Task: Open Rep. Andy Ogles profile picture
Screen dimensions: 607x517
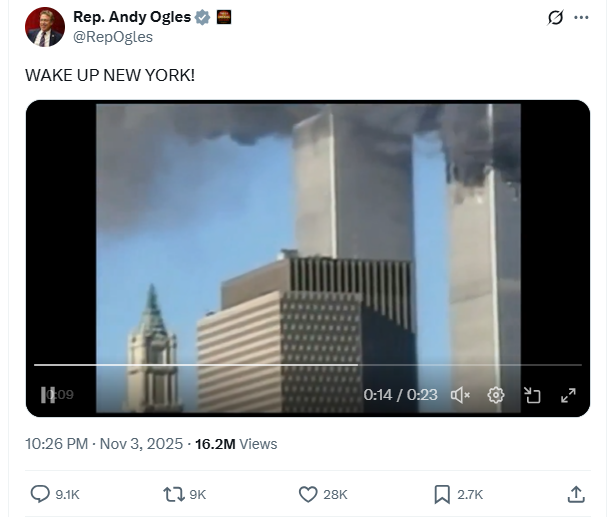Action: tap(45, 27)
